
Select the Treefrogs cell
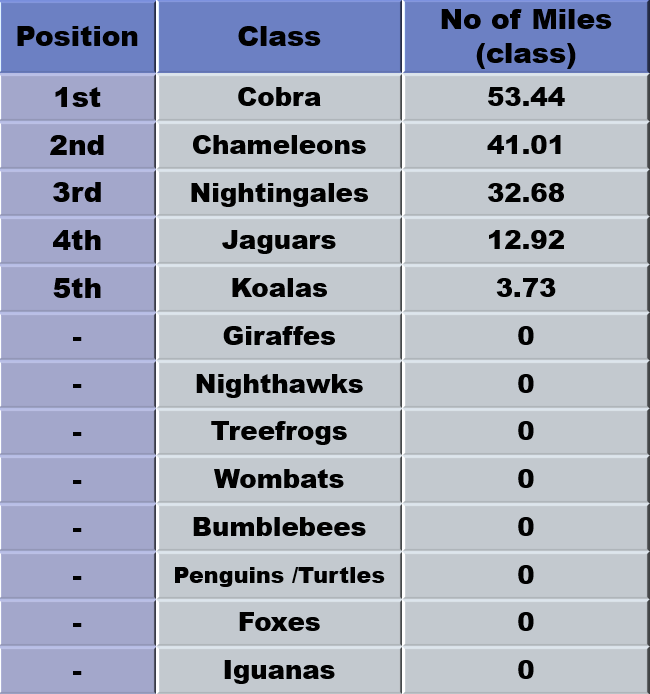279,432
